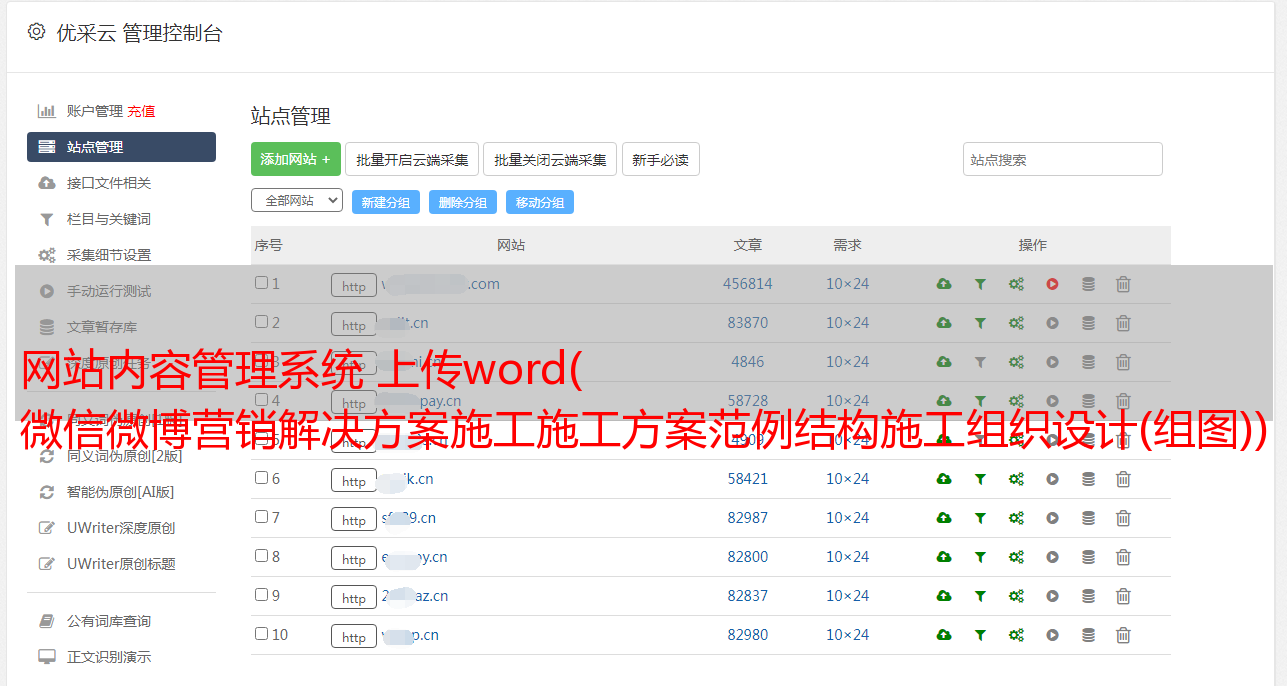Check the box for row 8
The height and width of the screenshot is (686, 1287).
261,556
